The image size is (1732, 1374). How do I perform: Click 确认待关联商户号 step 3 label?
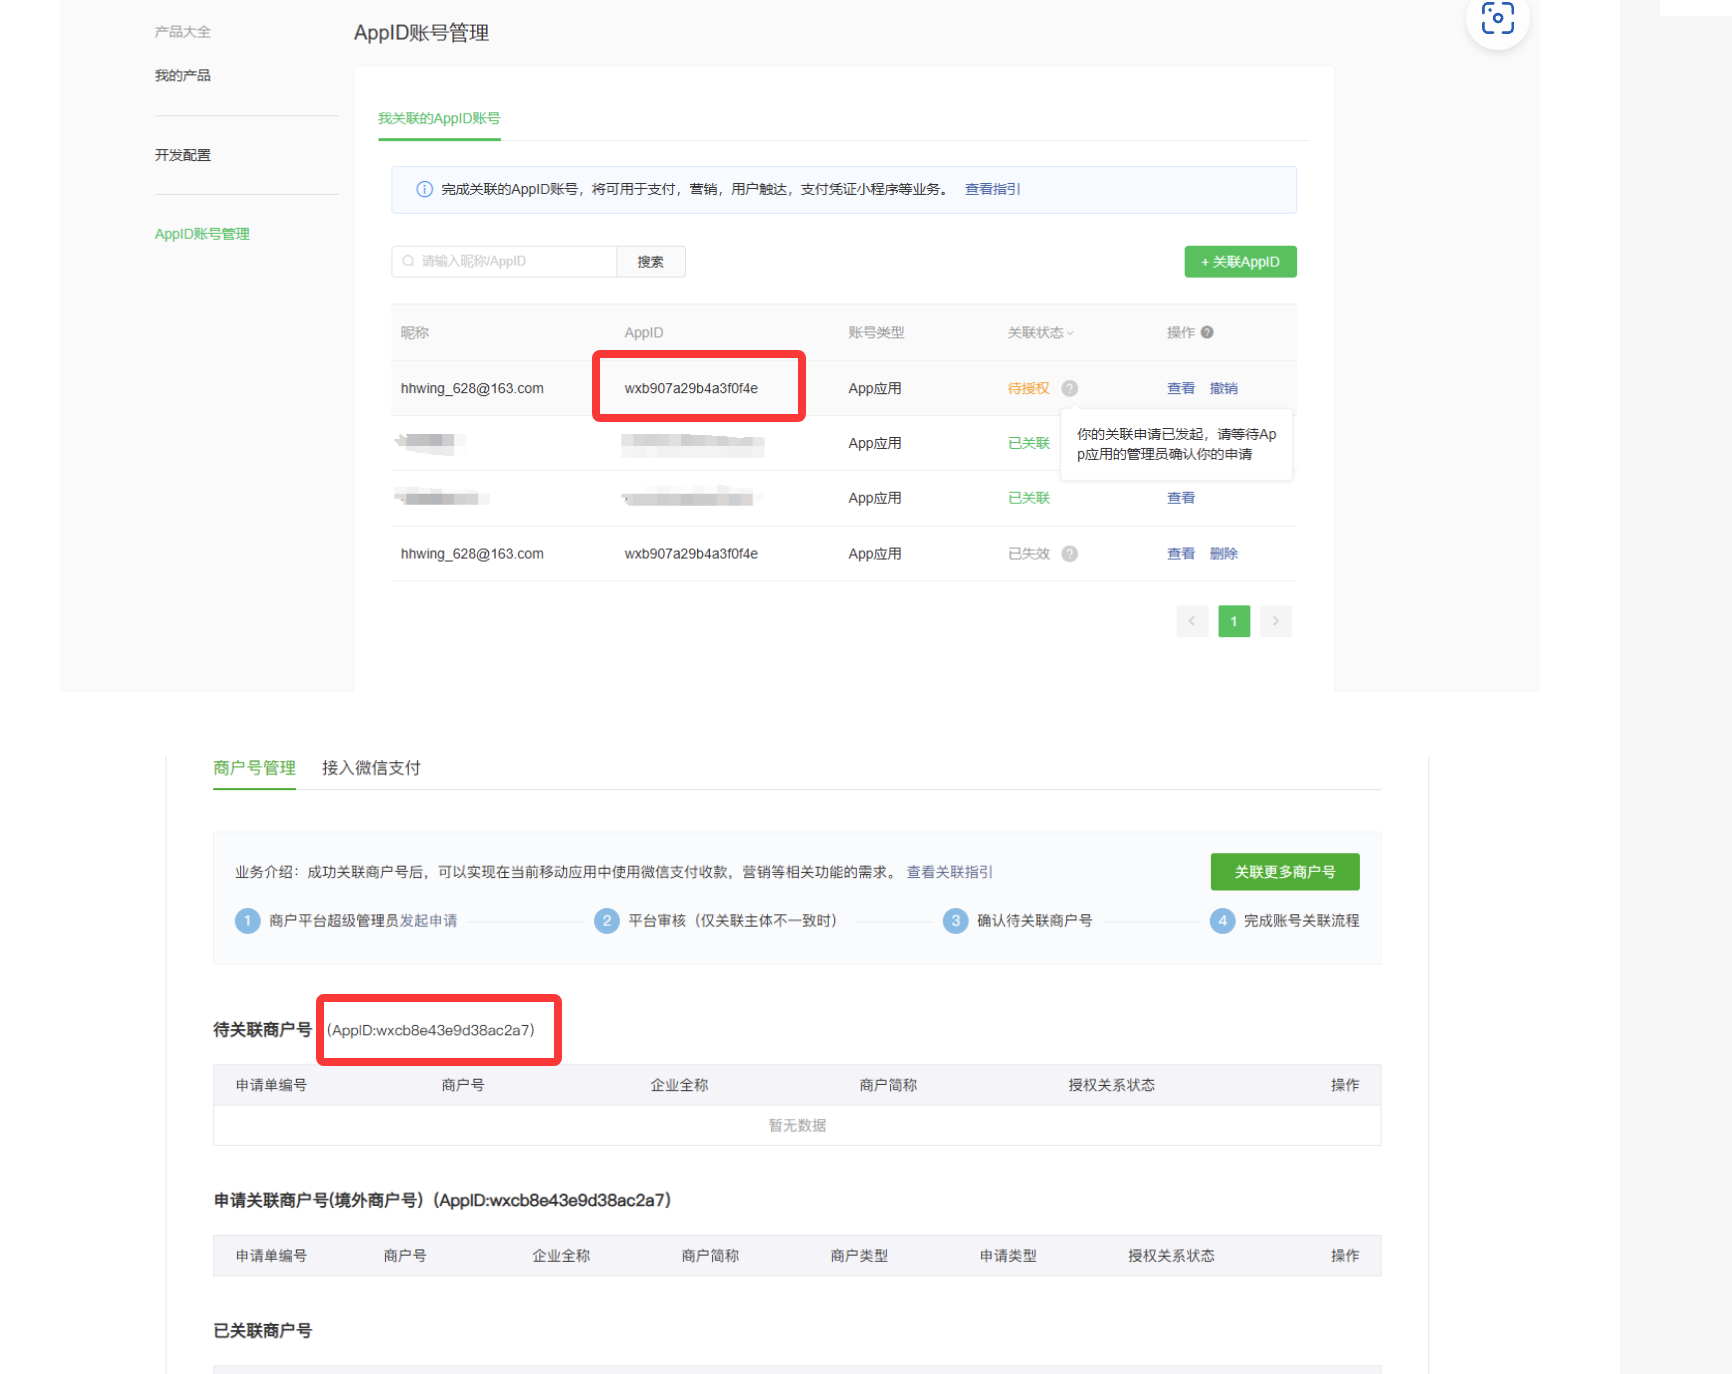[1034, 921]
